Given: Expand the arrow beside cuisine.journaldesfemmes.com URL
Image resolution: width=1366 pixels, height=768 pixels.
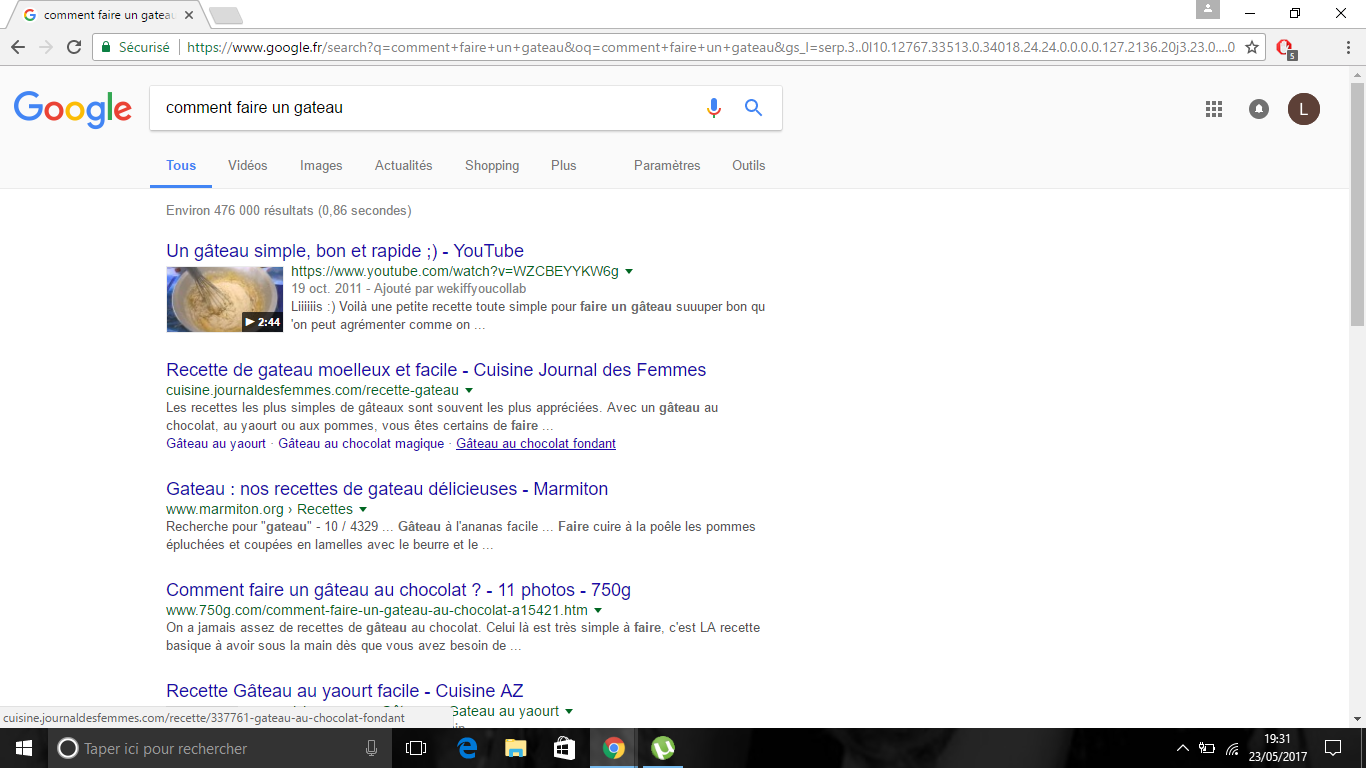Looking at the screenshot, I should 469,391.
